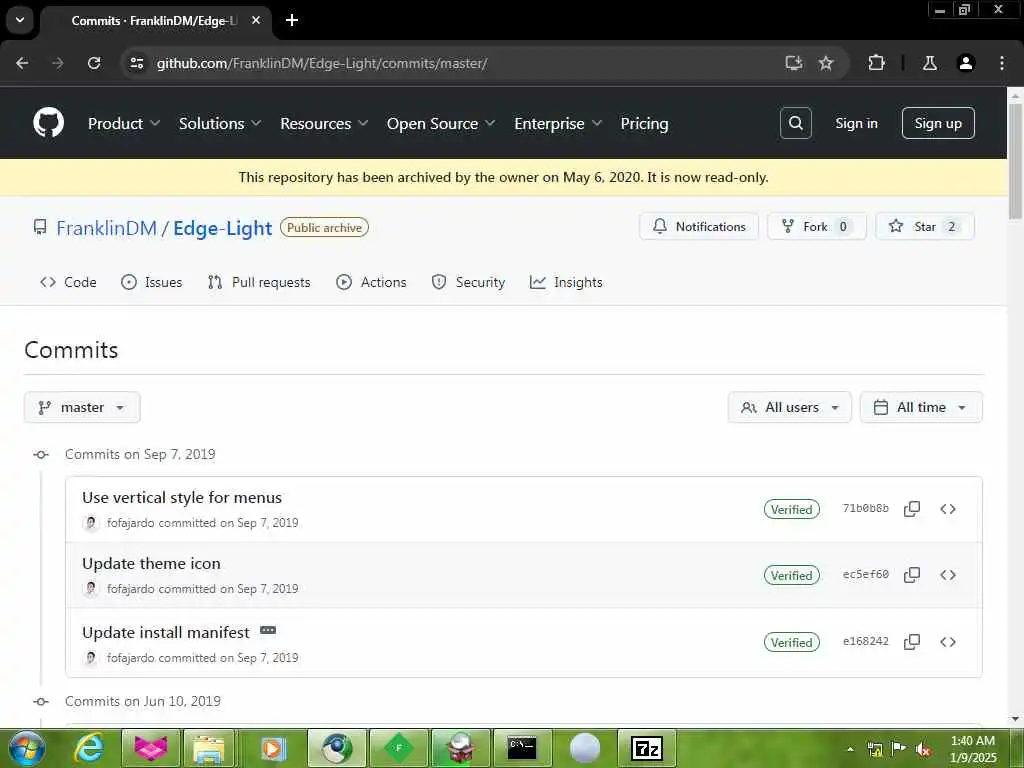Open master branch selector
This screenshot has width=1024, height=768.
click(x=82, y=408)
